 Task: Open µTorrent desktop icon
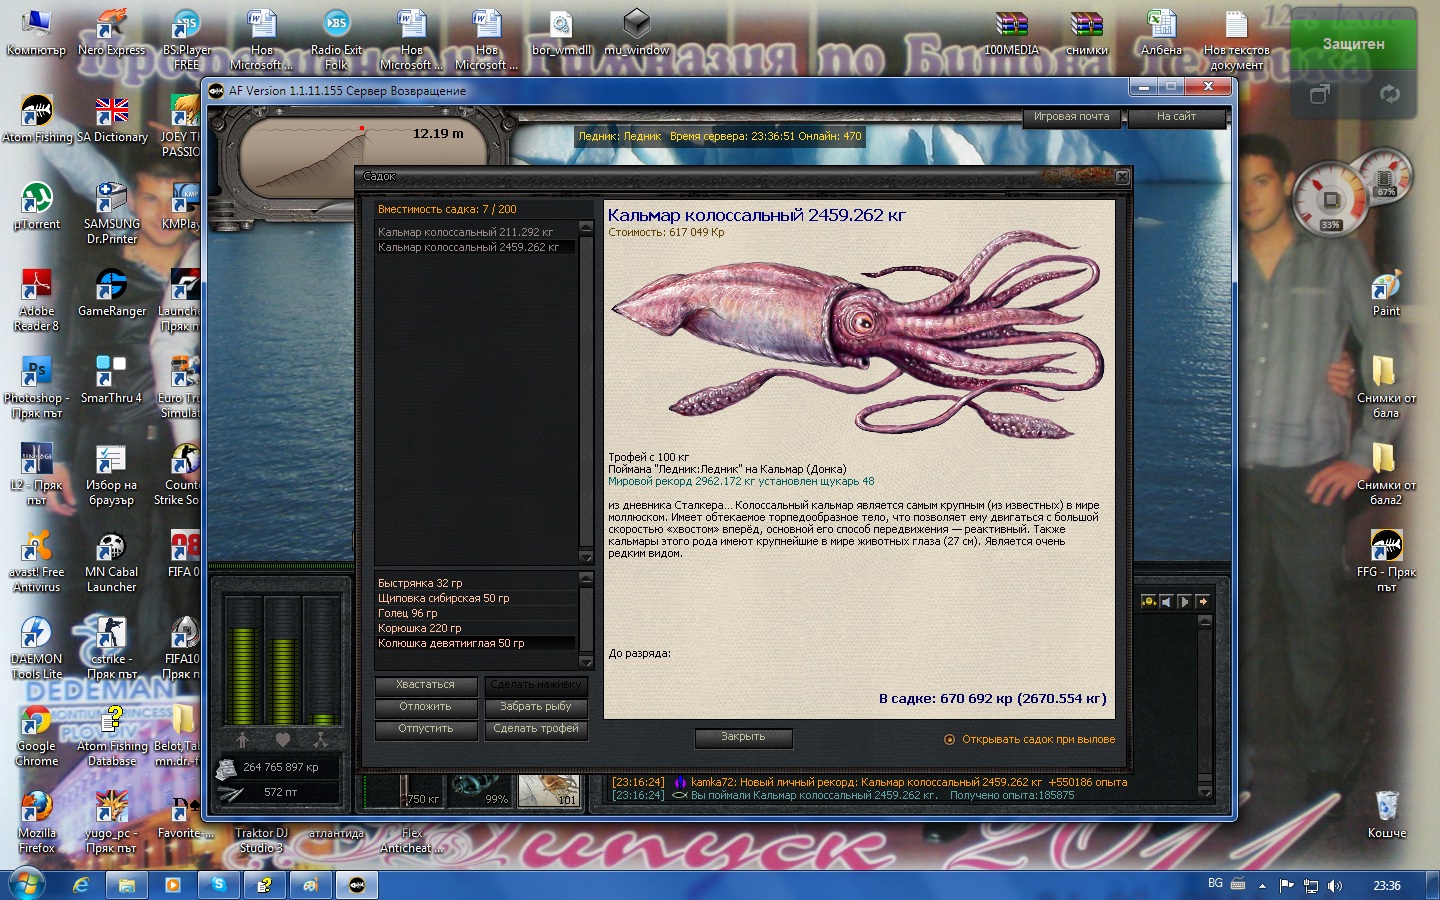coord(37,205)
